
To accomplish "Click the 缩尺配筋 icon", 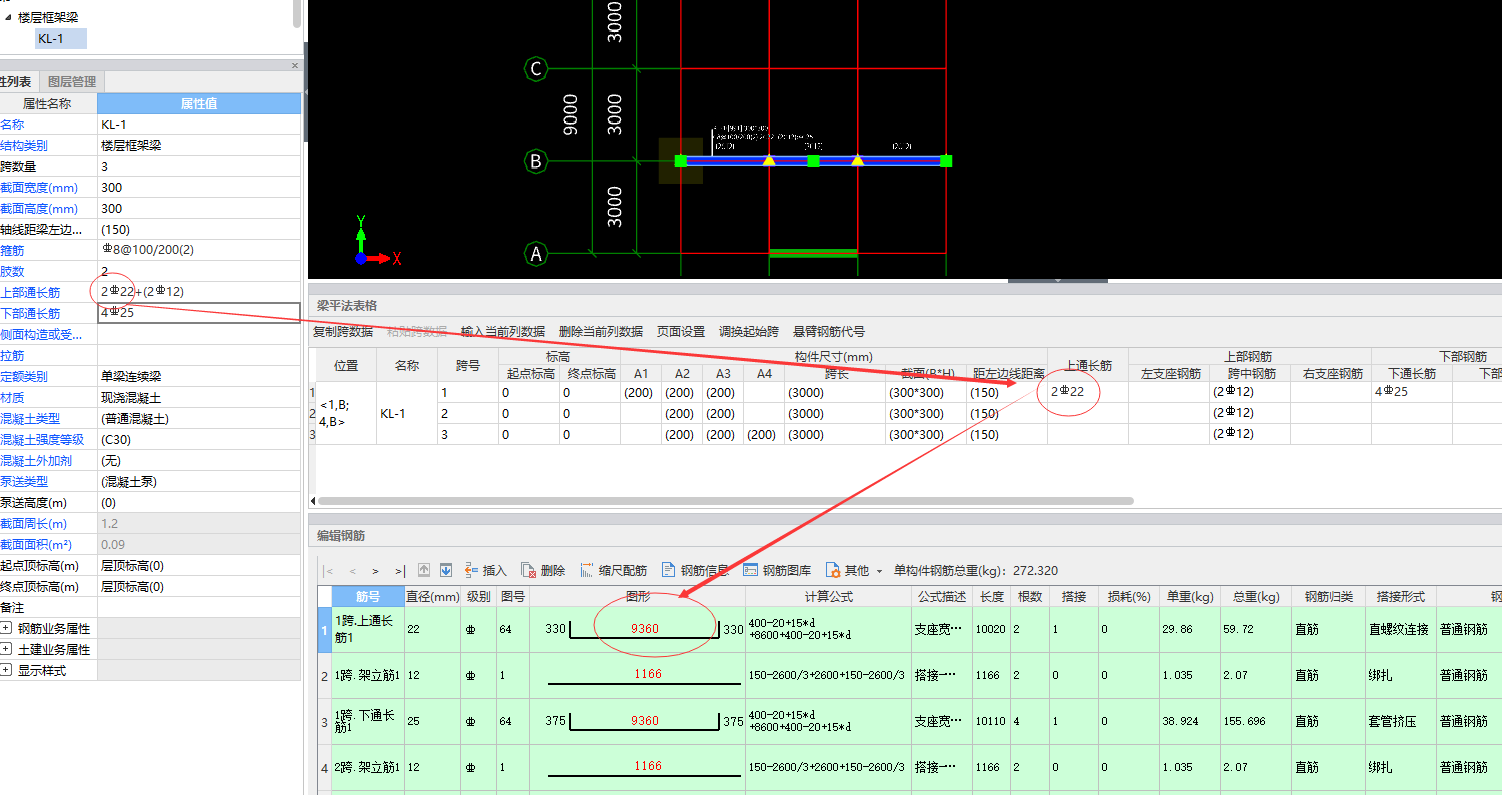I will (587, 570).
